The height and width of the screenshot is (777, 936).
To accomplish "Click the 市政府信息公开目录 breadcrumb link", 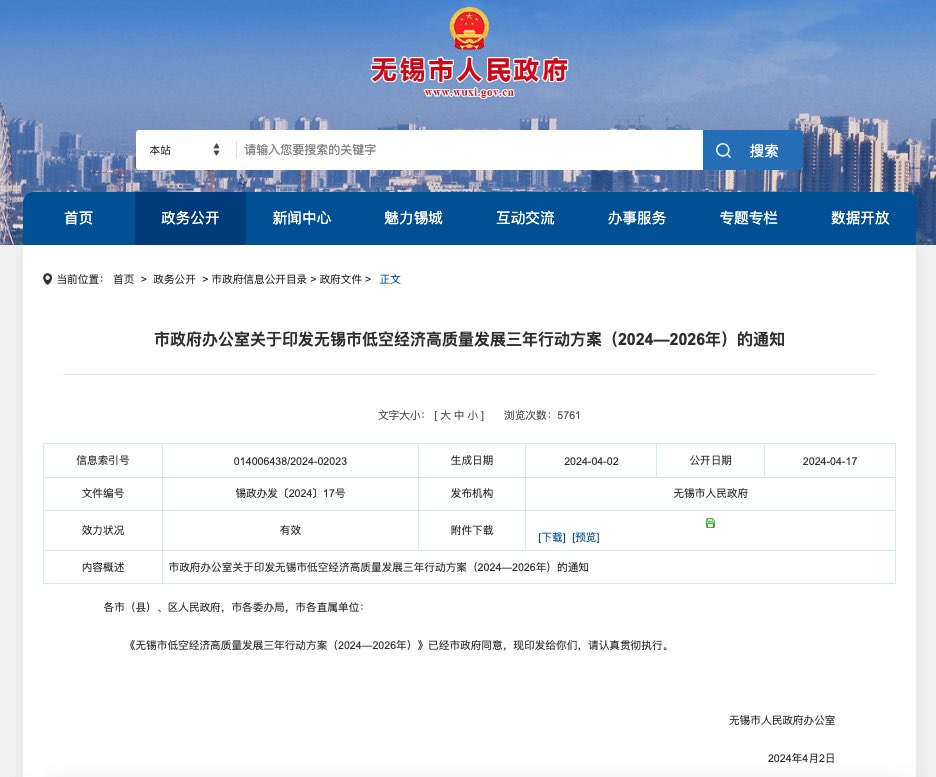I will tap(259, 279).
